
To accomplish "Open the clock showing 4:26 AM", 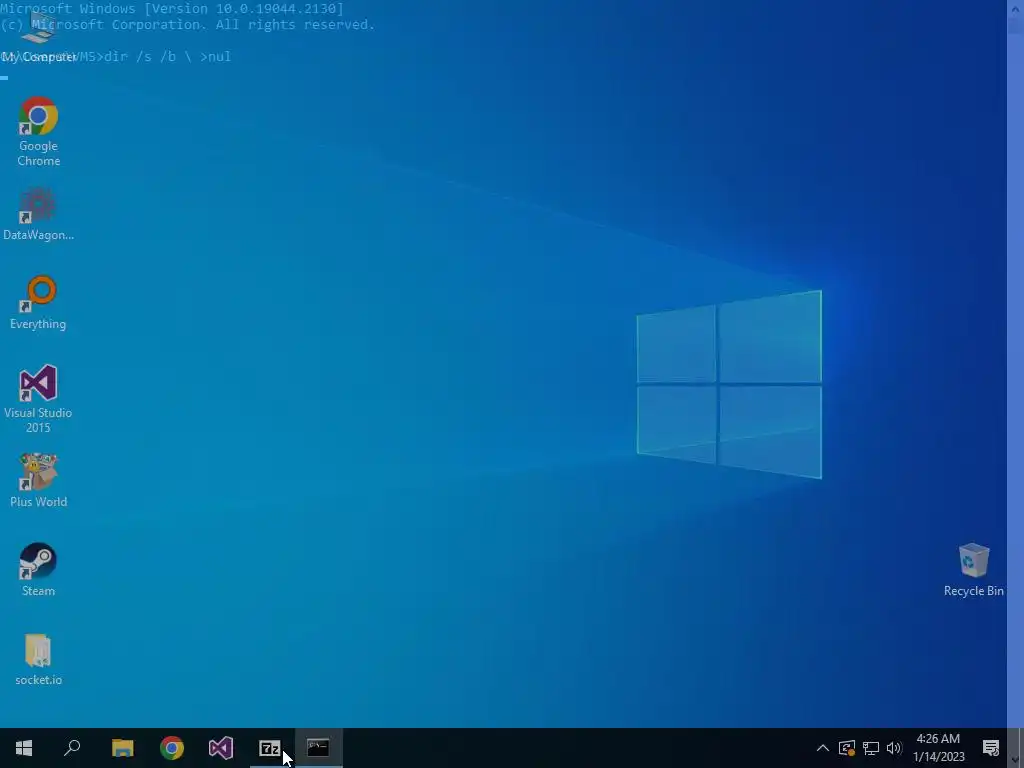I will tap(938, 748).
